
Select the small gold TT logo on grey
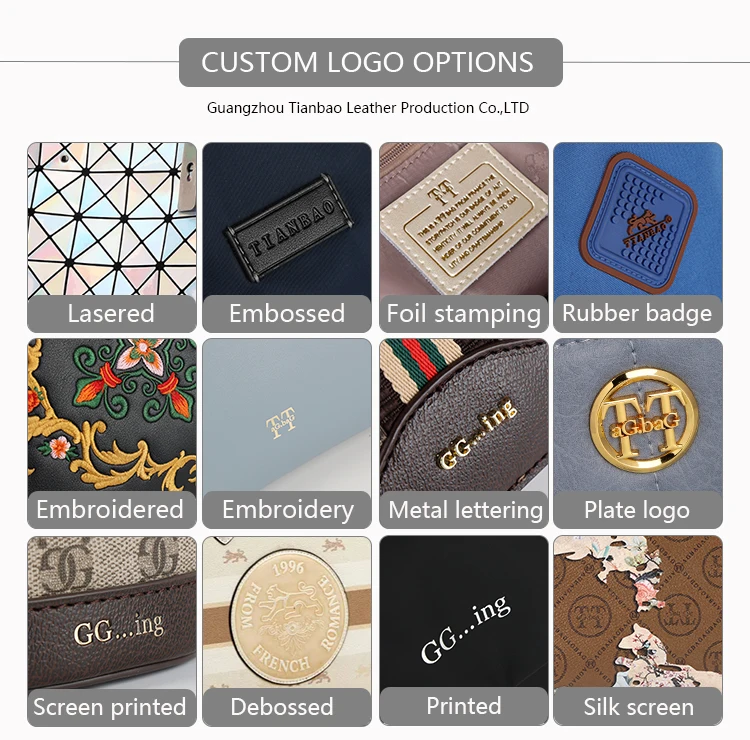(x=281, y=422)
